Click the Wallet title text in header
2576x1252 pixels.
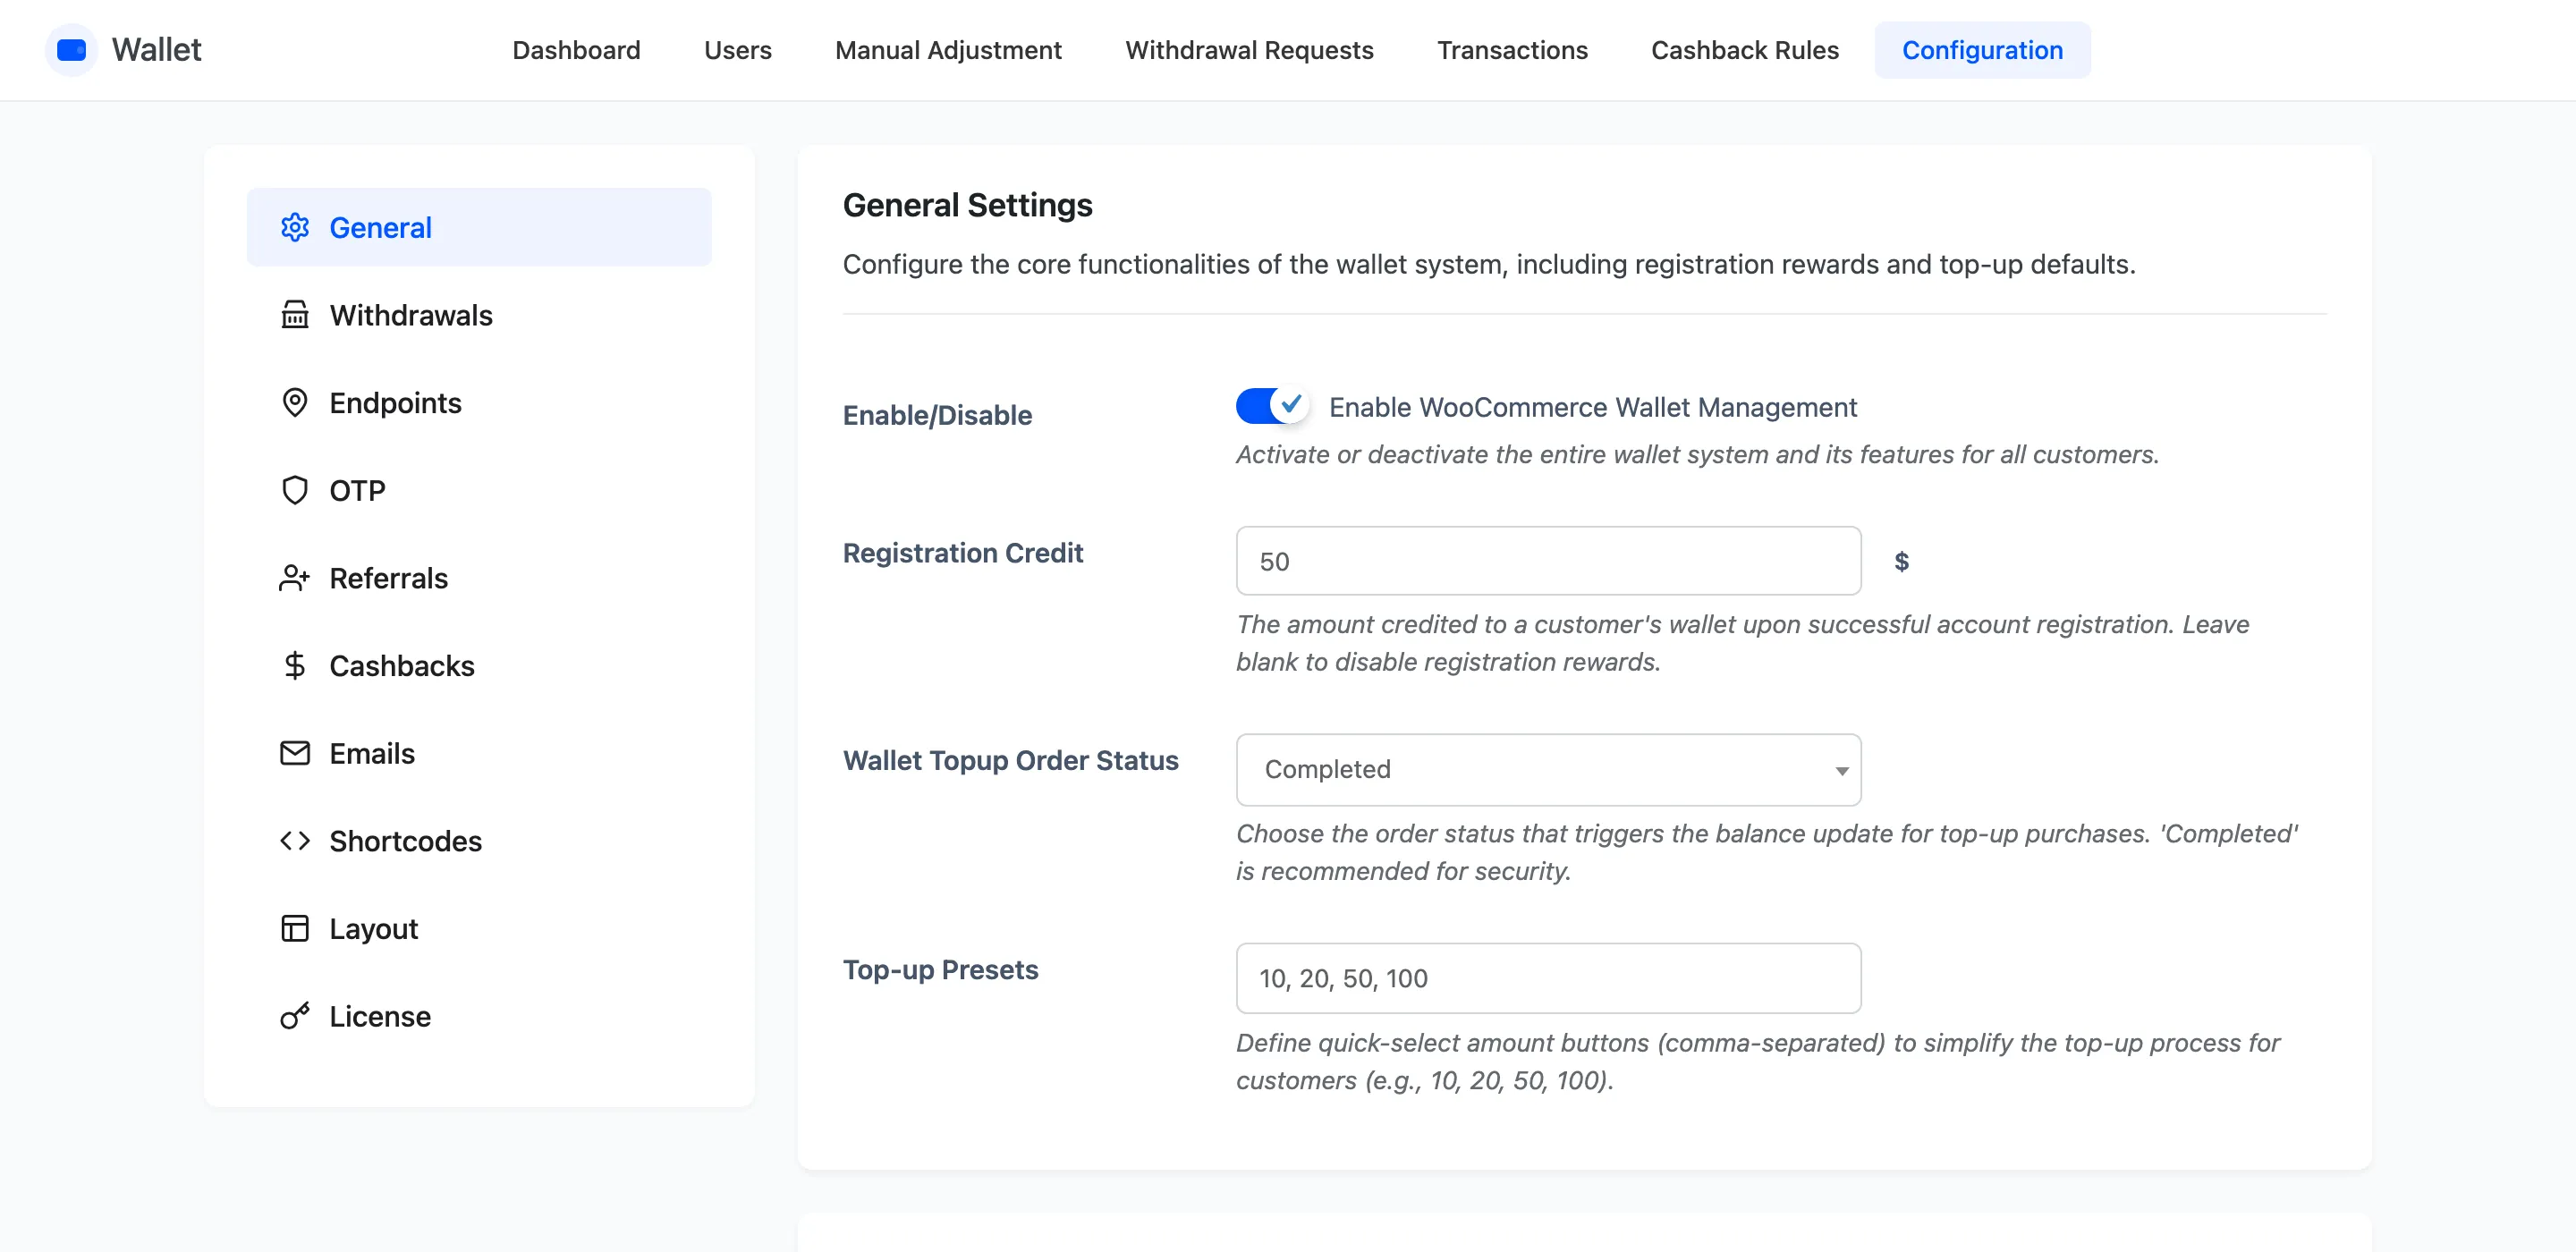(x=156, y=49)
